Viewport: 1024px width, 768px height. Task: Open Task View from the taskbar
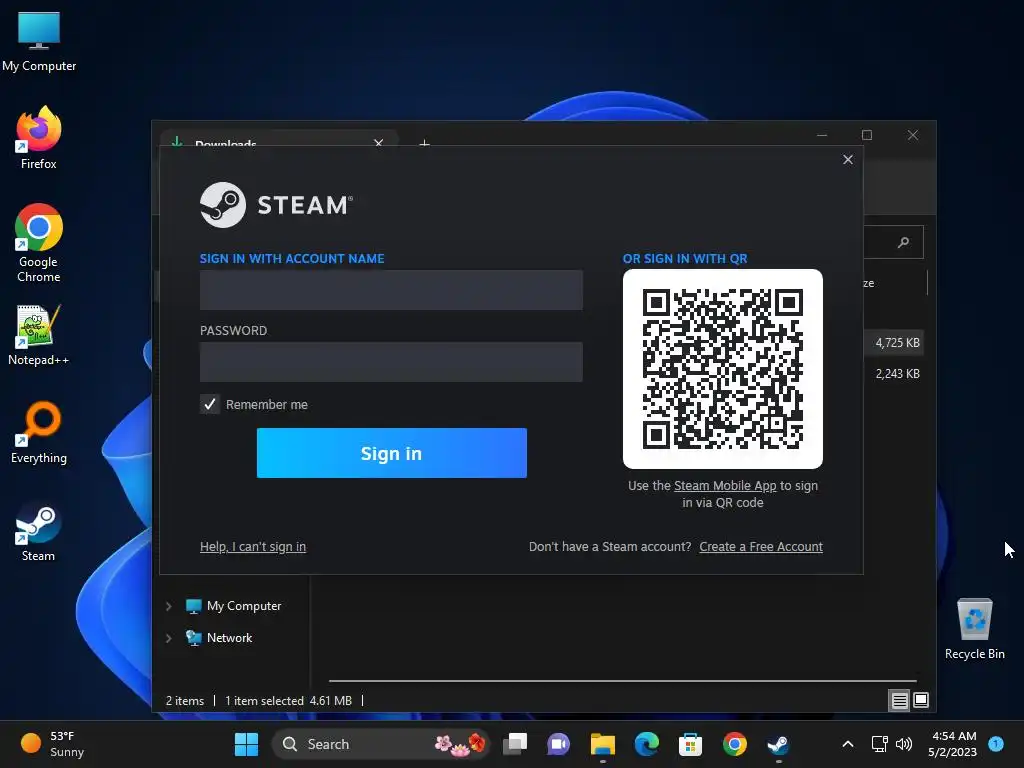(515, 744)
